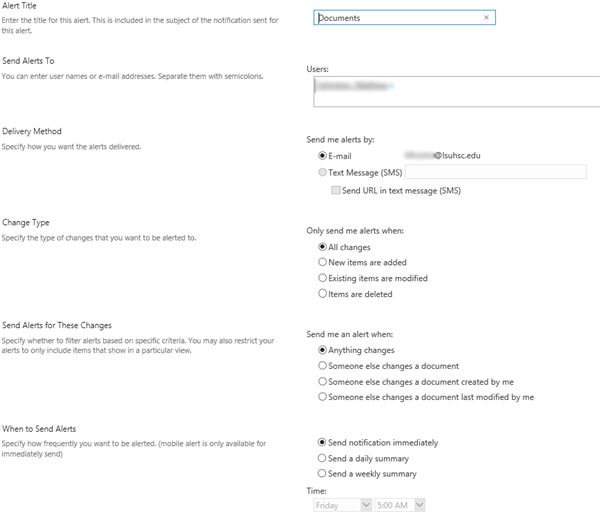Pick changes to document created by me

[x=322, y=381]
